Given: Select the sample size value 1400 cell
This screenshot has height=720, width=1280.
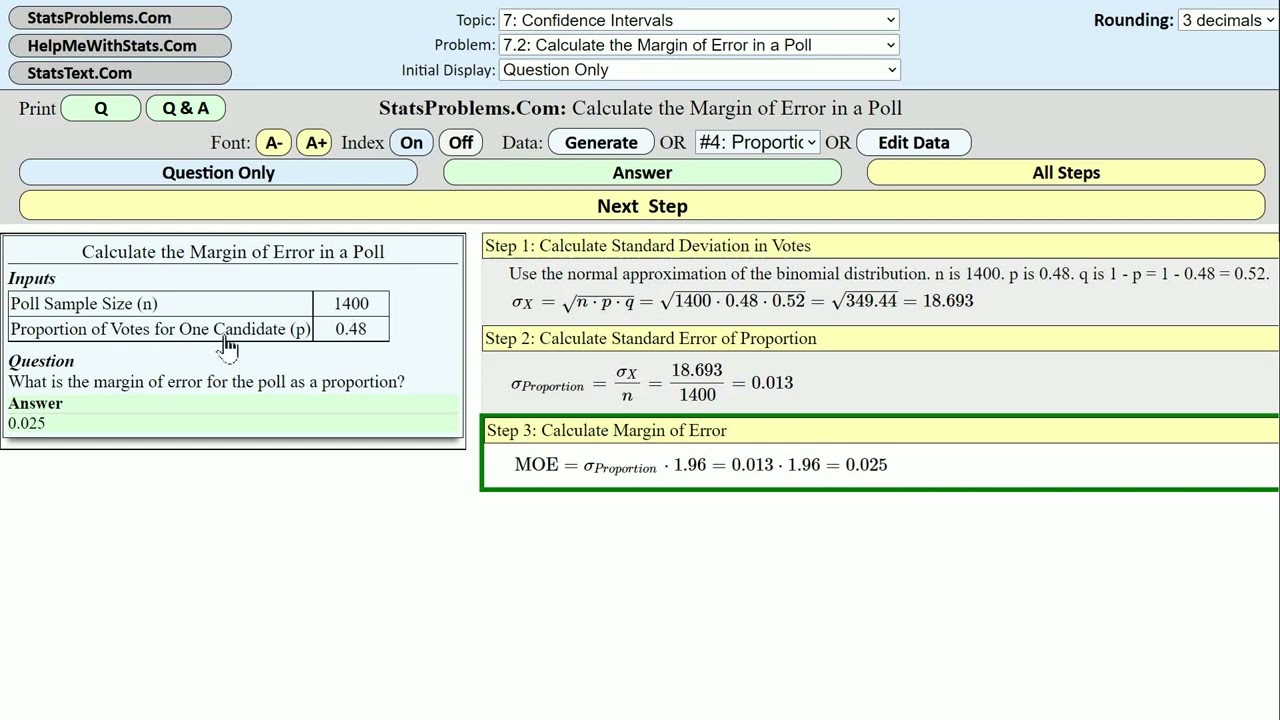Looking at the screenshot, I should click(x=351, y=303).
